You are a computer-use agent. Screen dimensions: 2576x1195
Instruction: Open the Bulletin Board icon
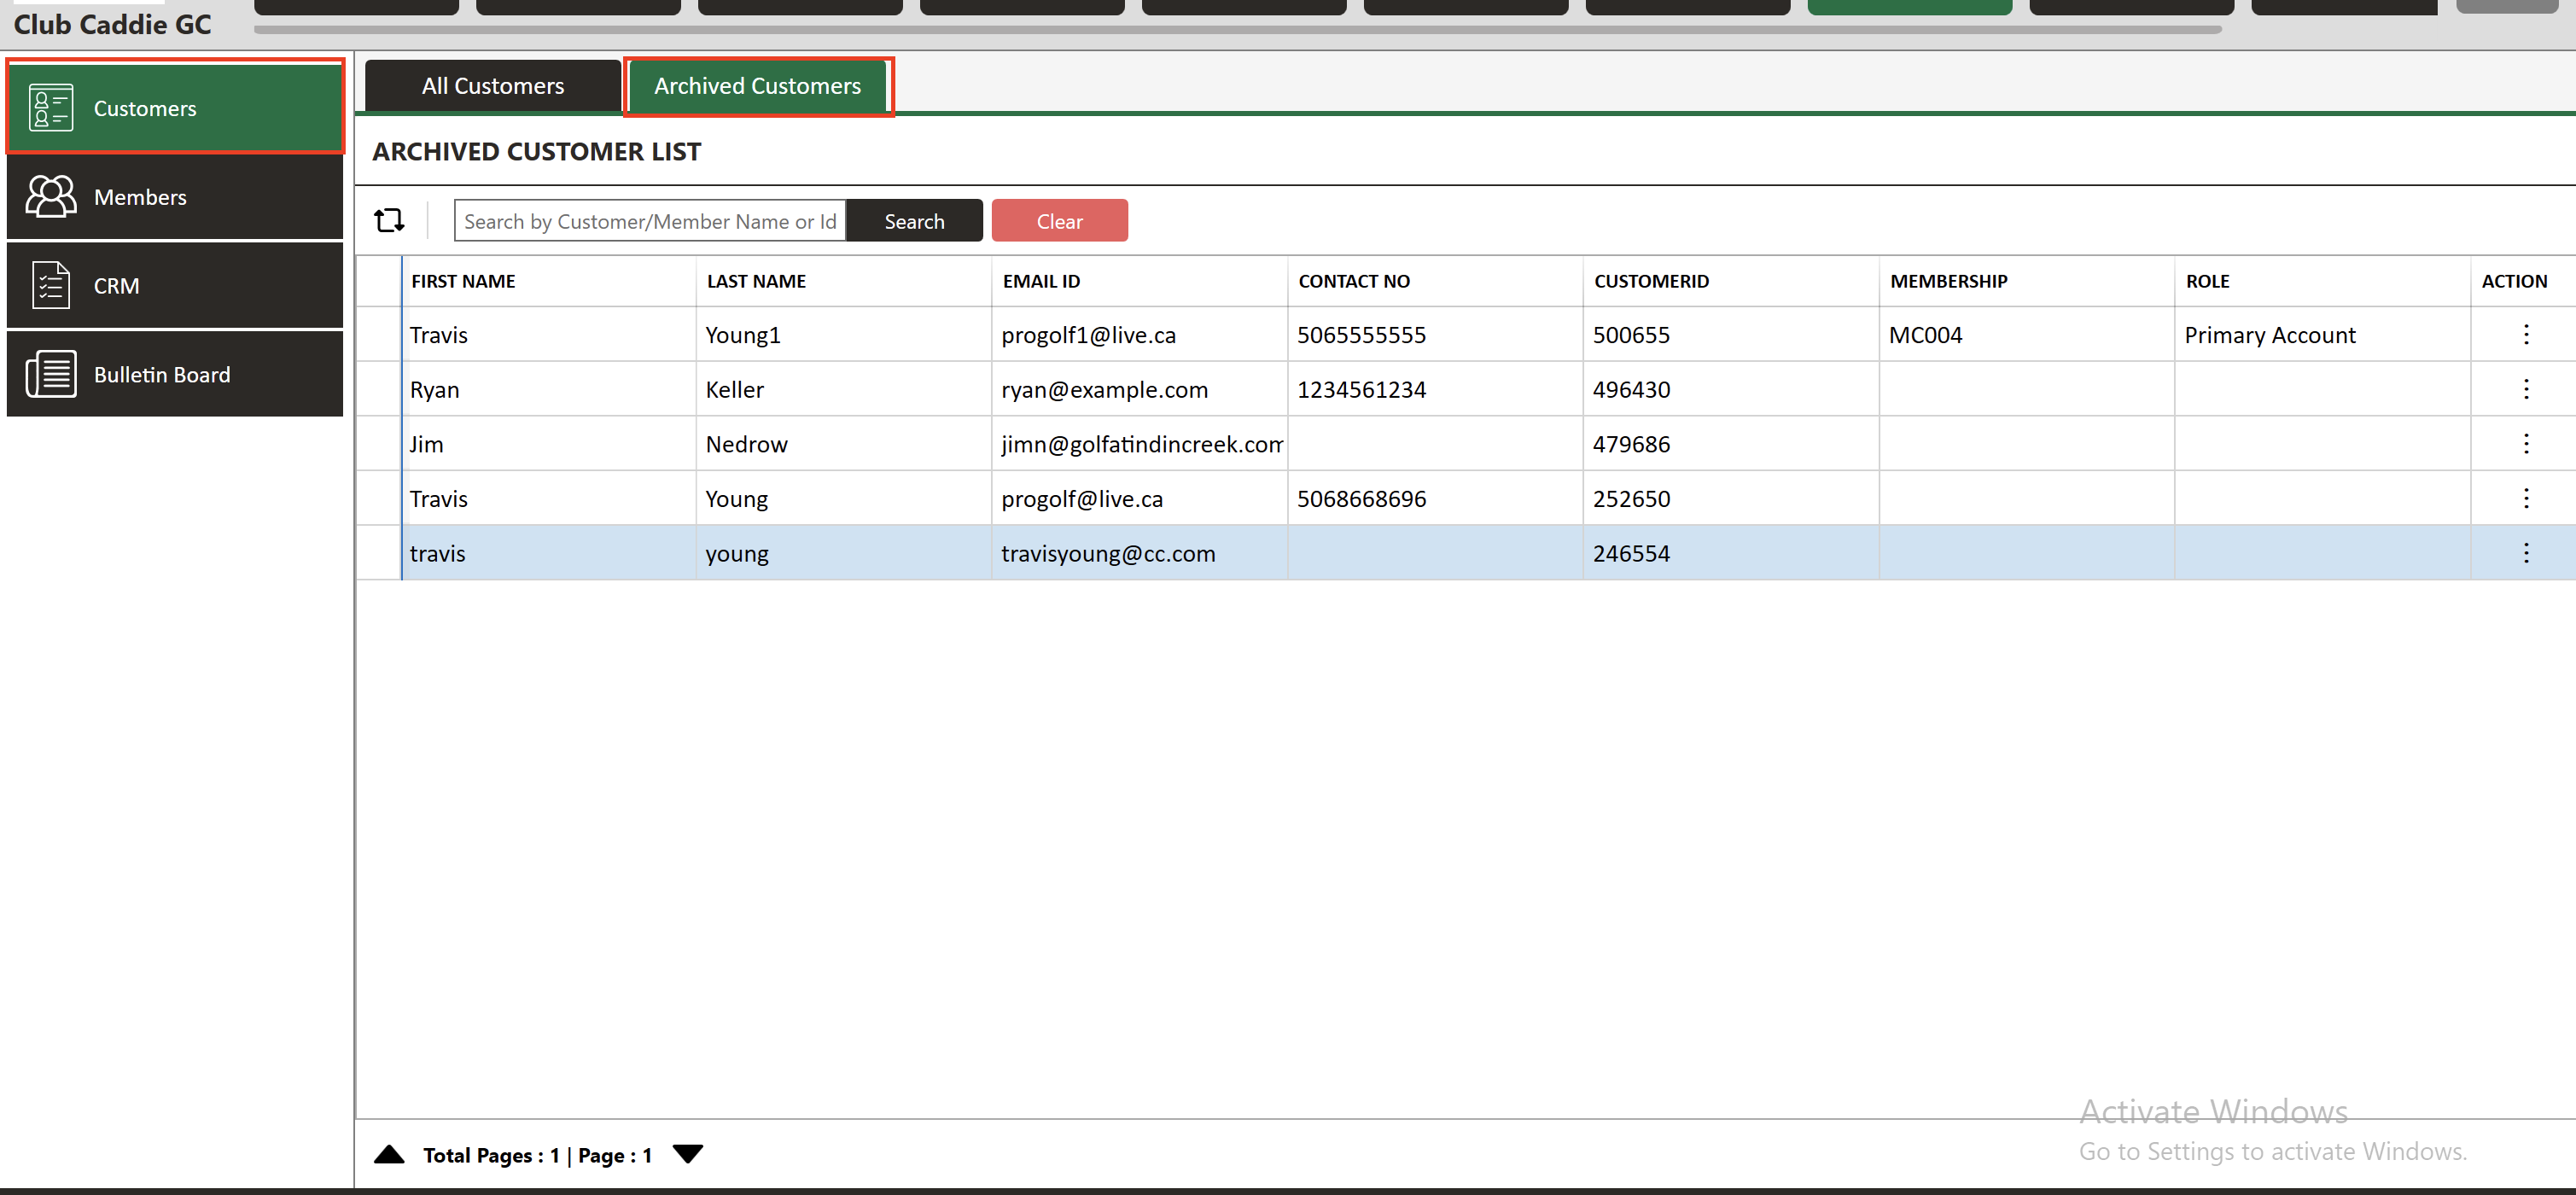tap(50, 374)
